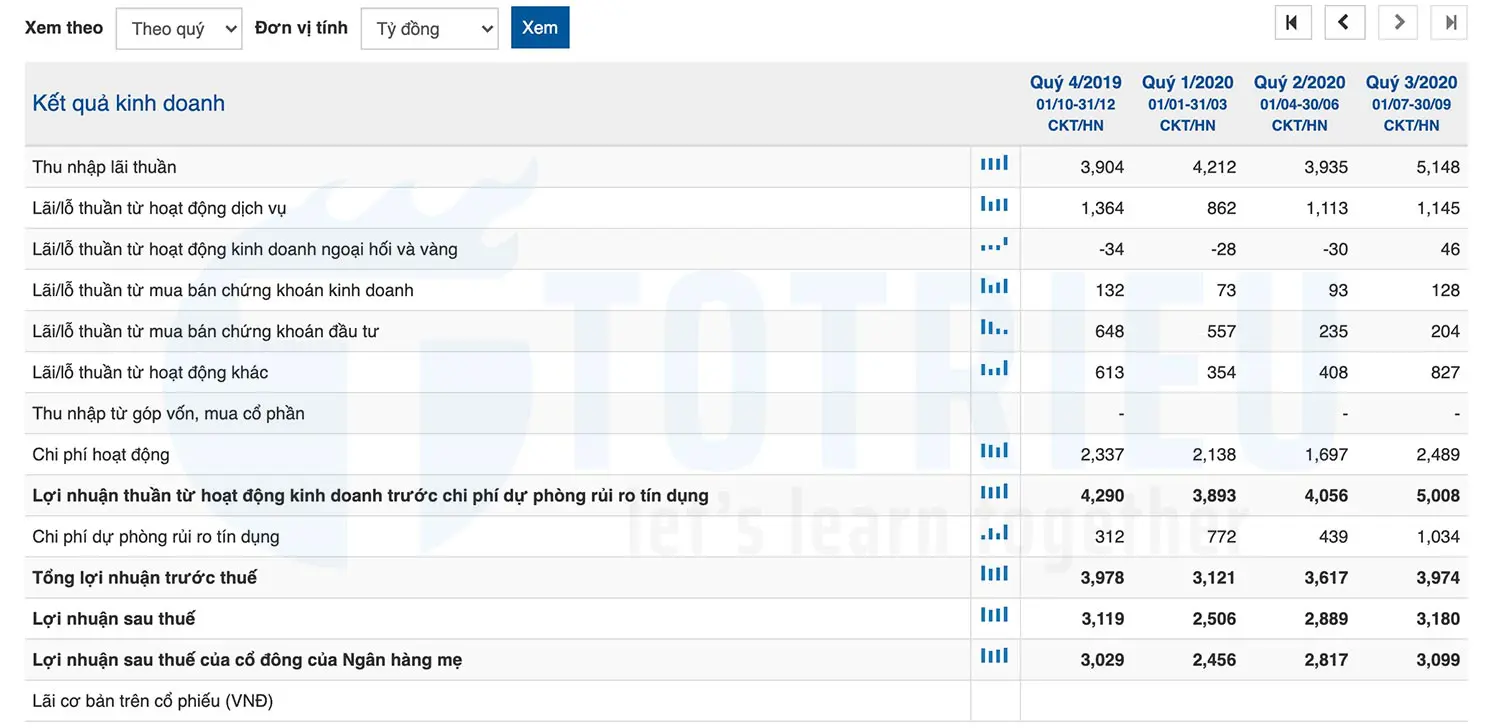
Task: Go to previous period using left arrow
Action: pos(1344,23)
